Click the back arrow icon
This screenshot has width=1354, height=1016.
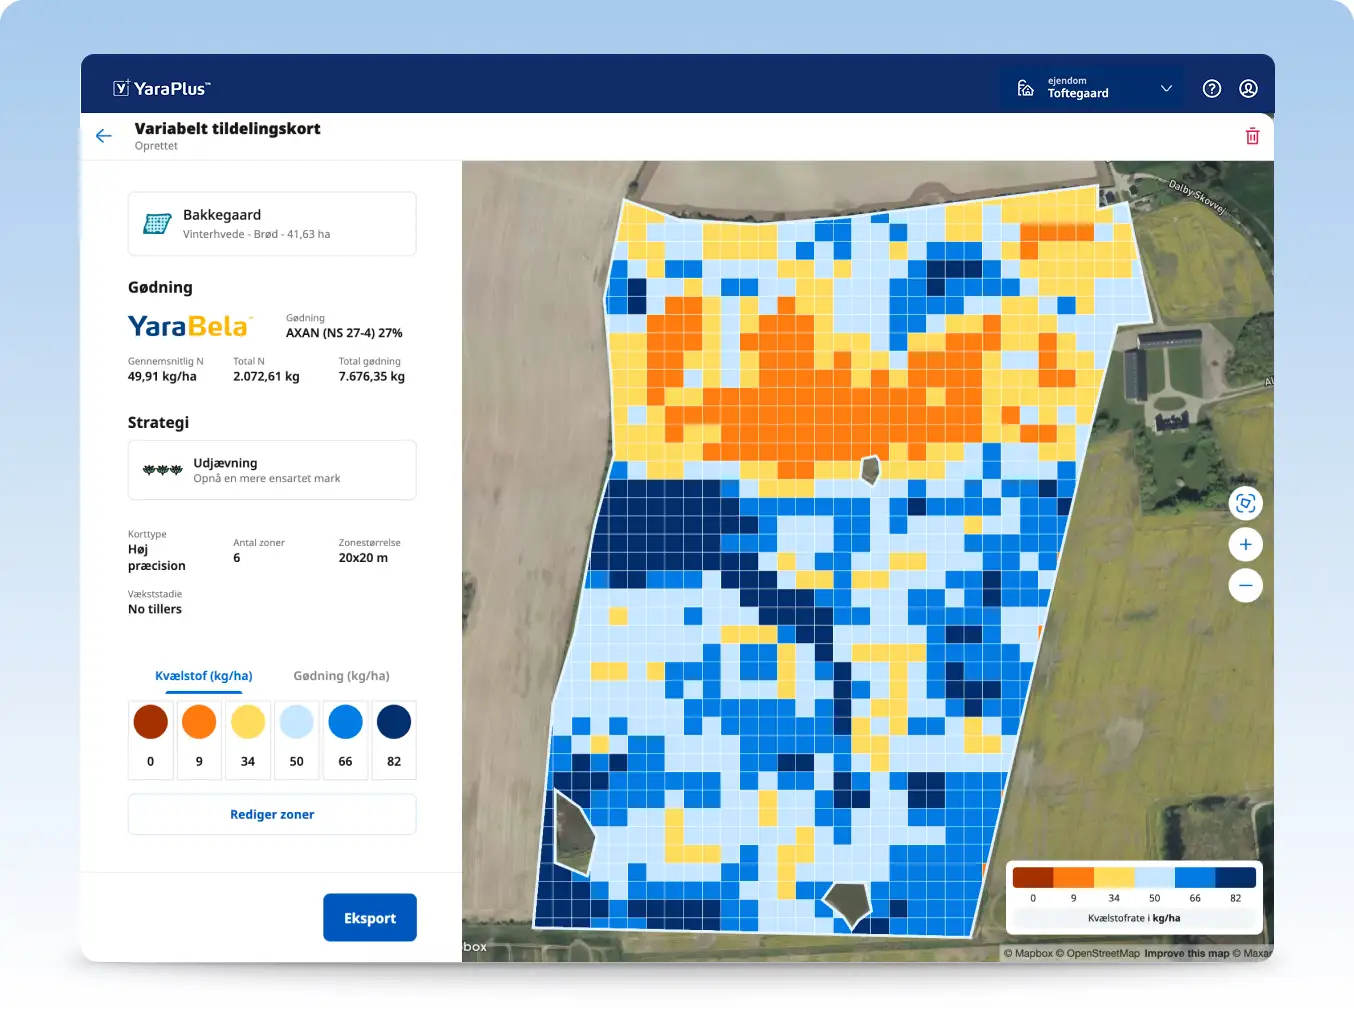tap(104, 136)
